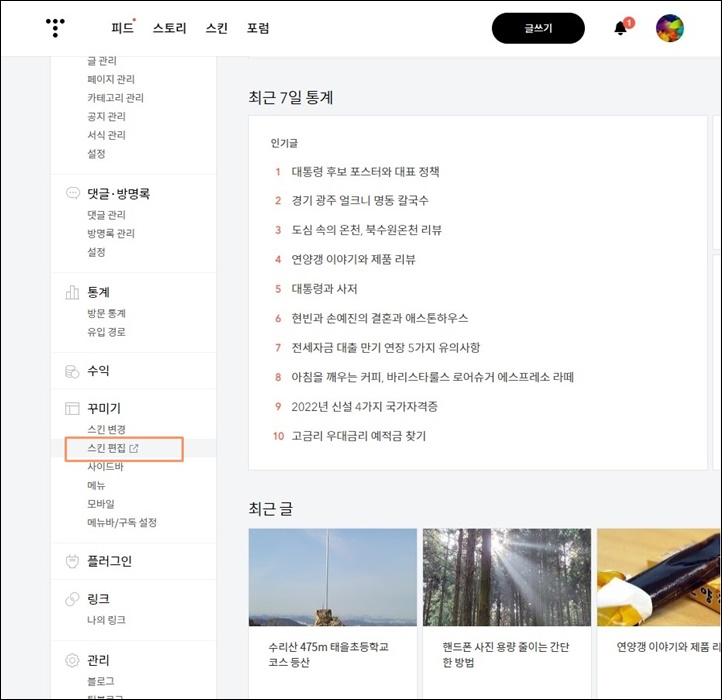Image resolution: width=722 pixels, height=700 pixels.
Task: Open the 포럼 menu
Action: click(x=258, y=28)
